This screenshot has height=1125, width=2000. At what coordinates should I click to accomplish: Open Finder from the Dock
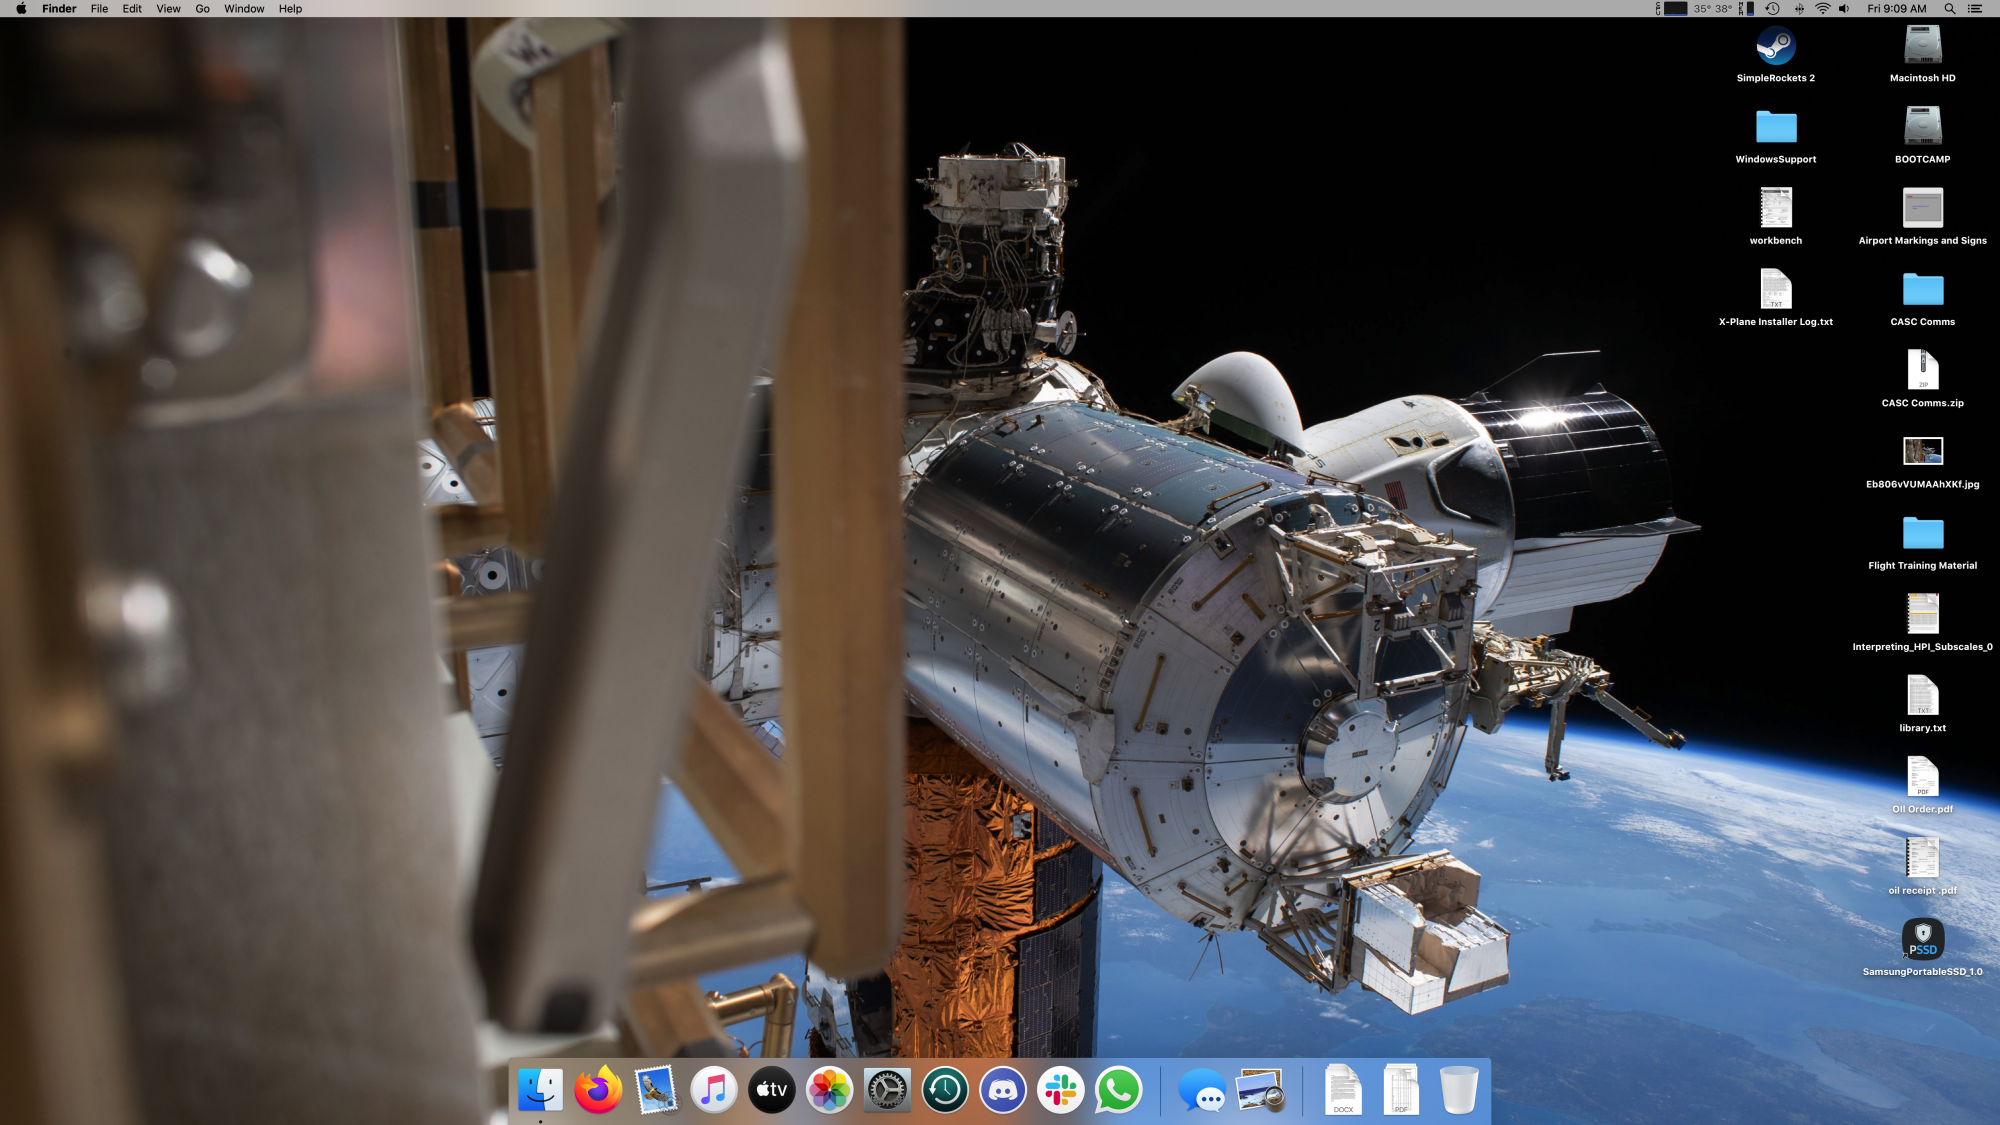coord(540,1090)
